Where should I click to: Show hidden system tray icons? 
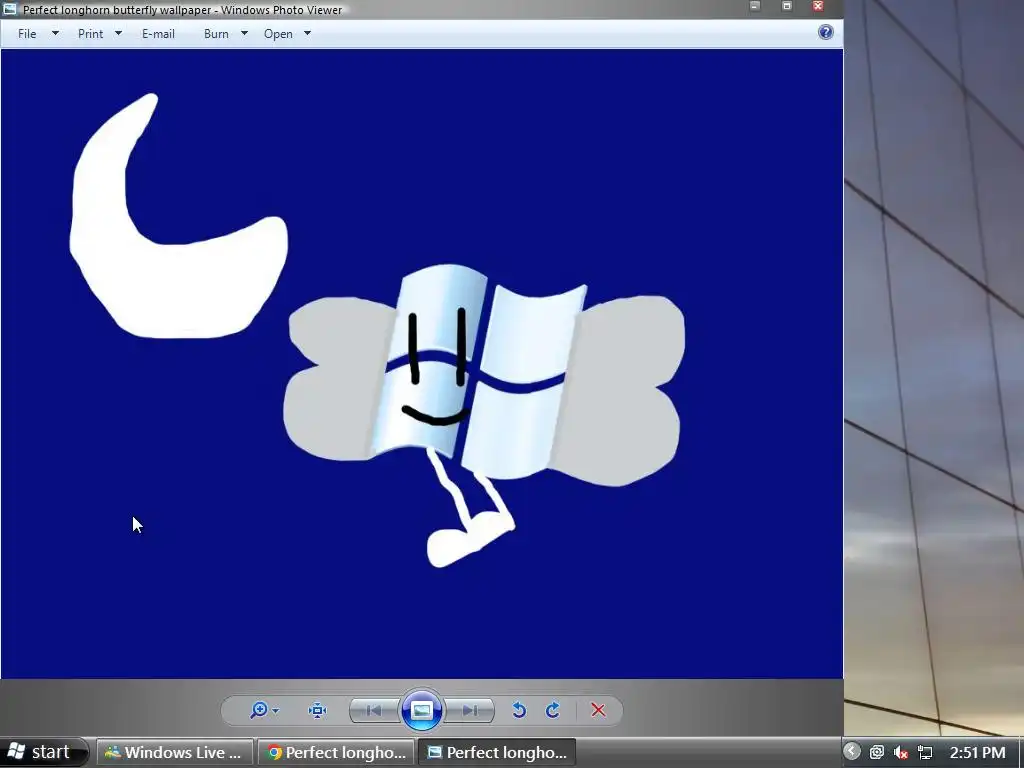coord(852,751)
